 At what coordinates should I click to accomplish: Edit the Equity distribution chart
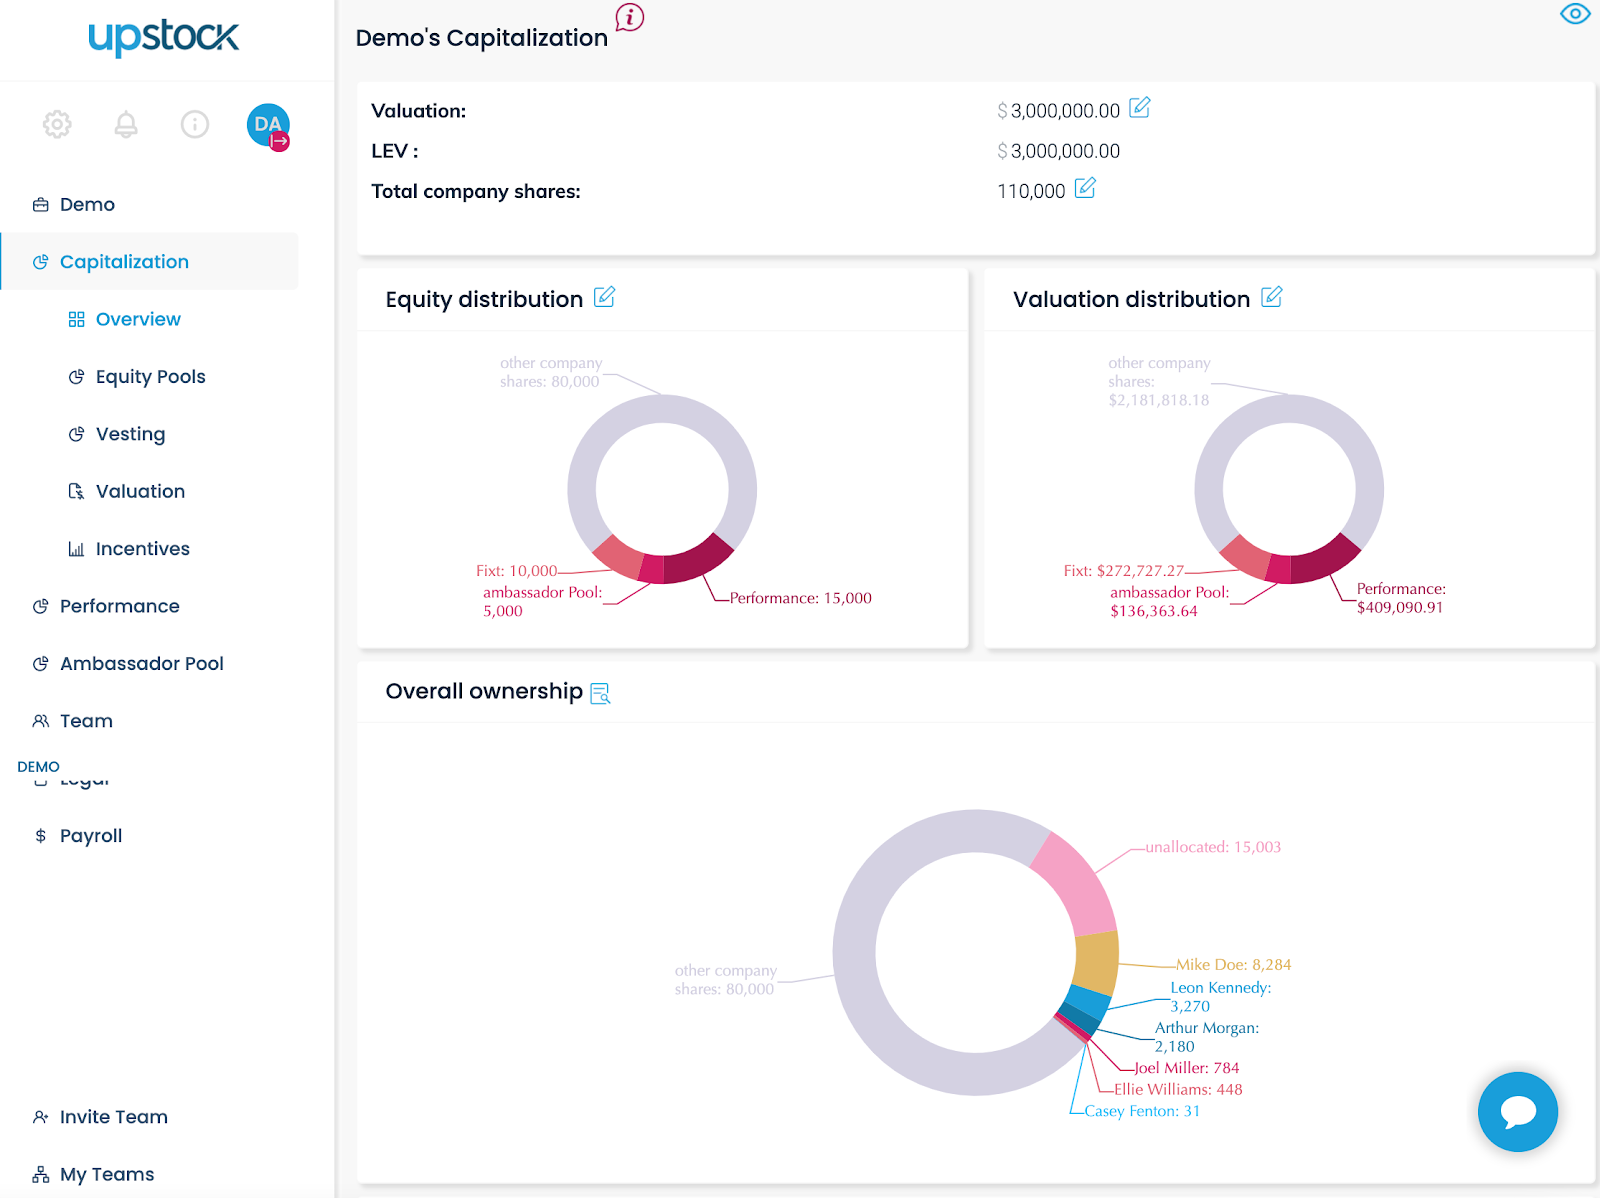click(604, 297)
